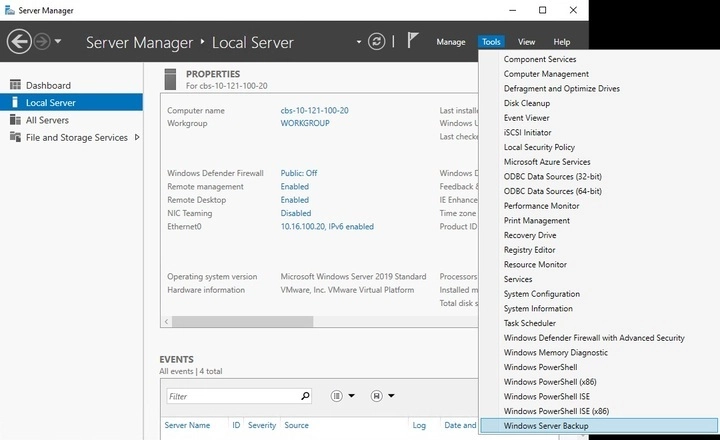Launch Windows PowerShell (x86)
This screenshot has height=440, width=720.
tap(550, 383)
